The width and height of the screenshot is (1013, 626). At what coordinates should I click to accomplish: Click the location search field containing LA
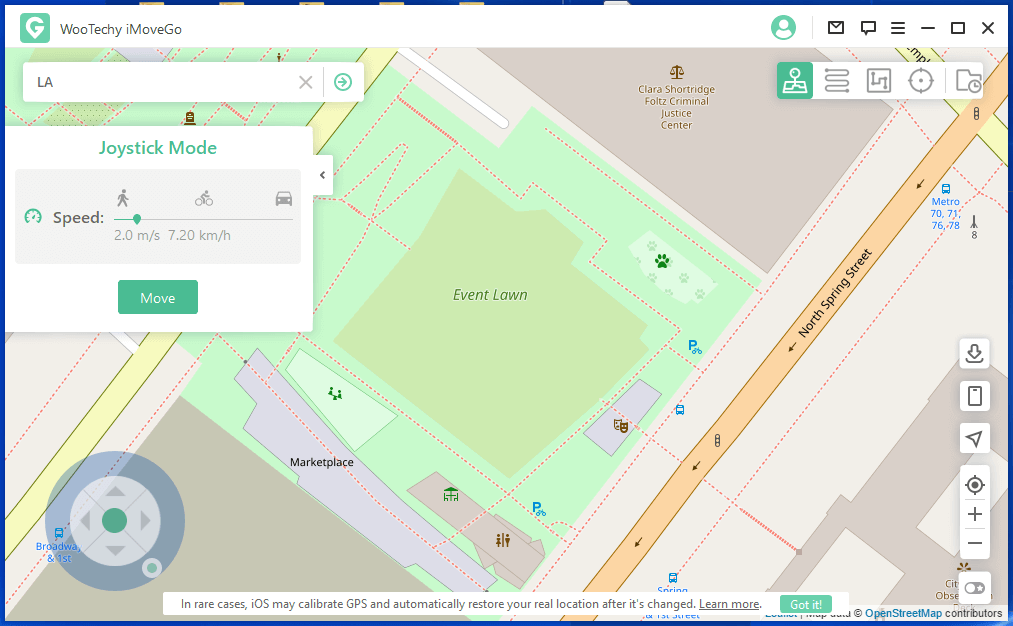coord(160,82)
